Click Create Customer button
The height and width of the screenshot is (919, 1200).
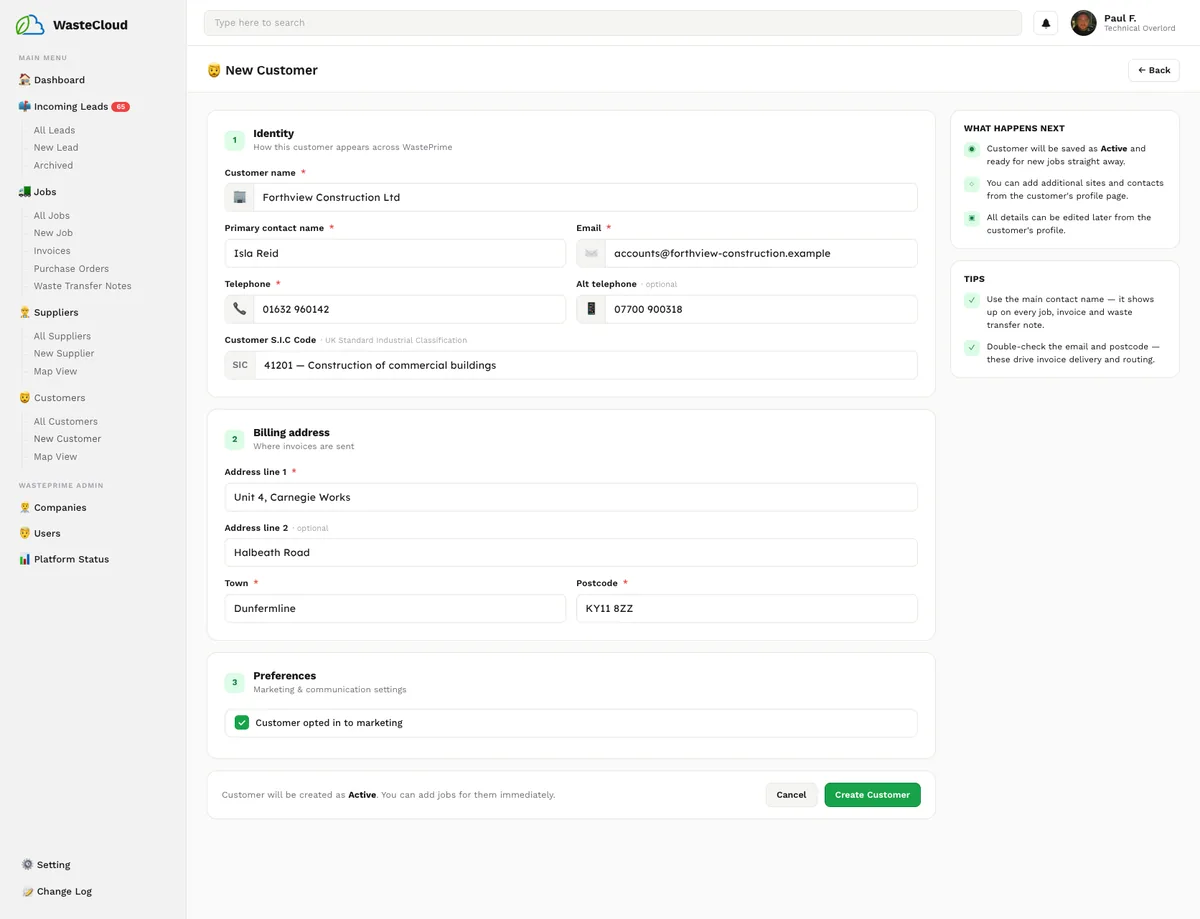[x=872, y=796]
